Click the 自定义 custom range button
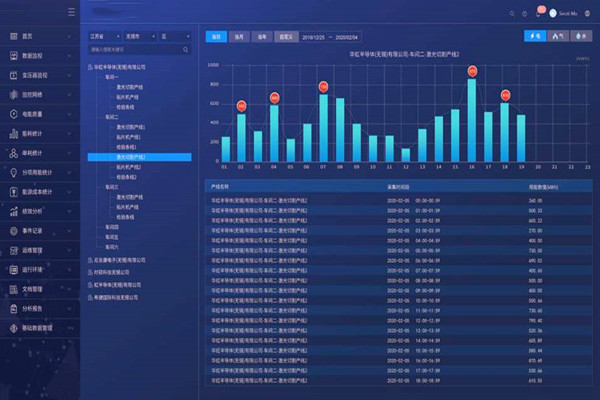Screen dimensions: 600x400 285,36
